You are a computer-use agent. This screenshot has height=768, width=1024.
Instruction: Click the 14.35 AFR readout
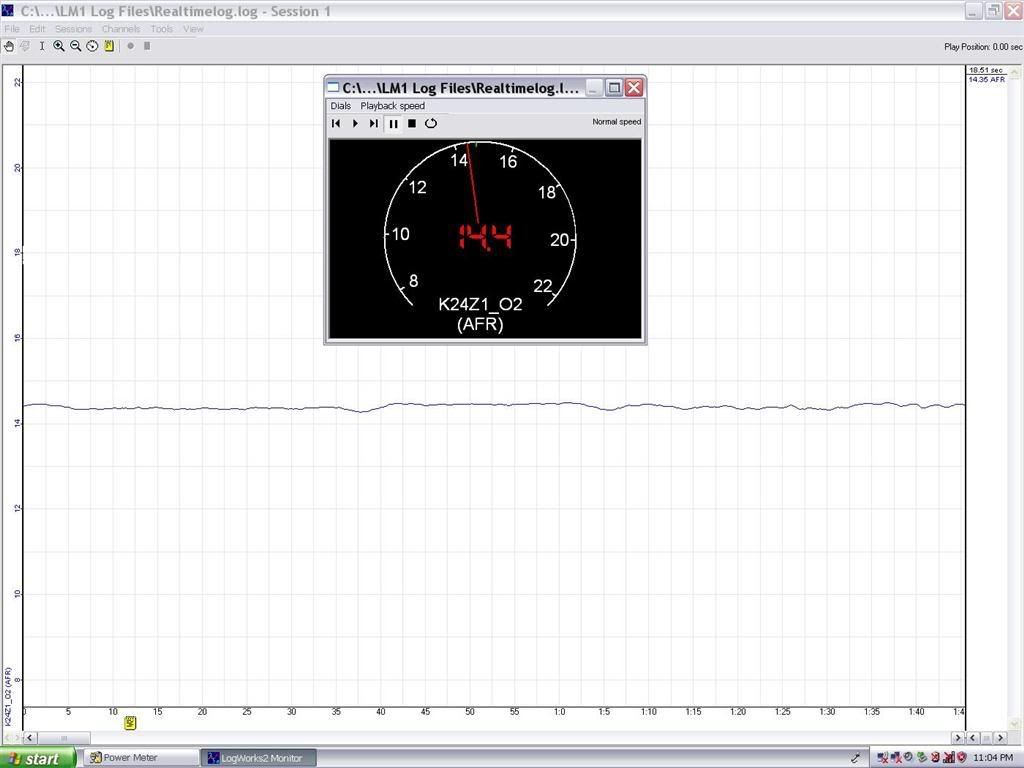[x=987, y=79]
